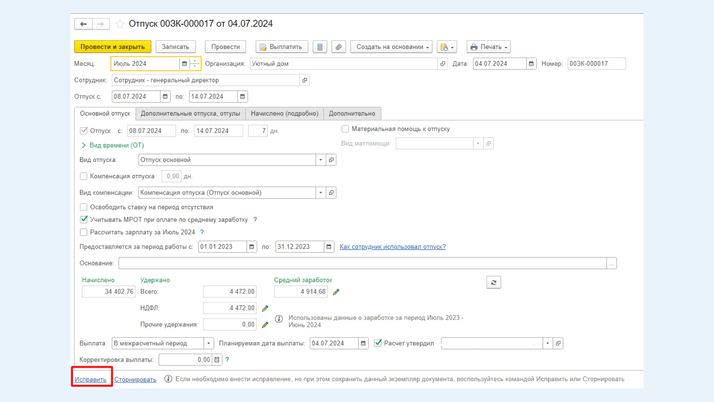The image size is (714, 402).
Task: Toggle Расчет утвердил checkbox
Action: tap(377, 343)
